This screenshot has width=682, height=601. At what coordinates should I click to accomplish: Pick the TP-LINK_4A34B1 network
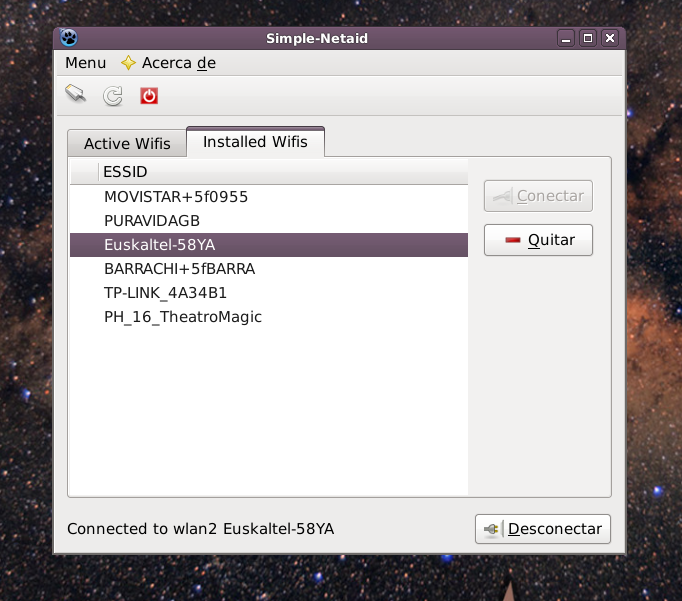coord(165,293)
